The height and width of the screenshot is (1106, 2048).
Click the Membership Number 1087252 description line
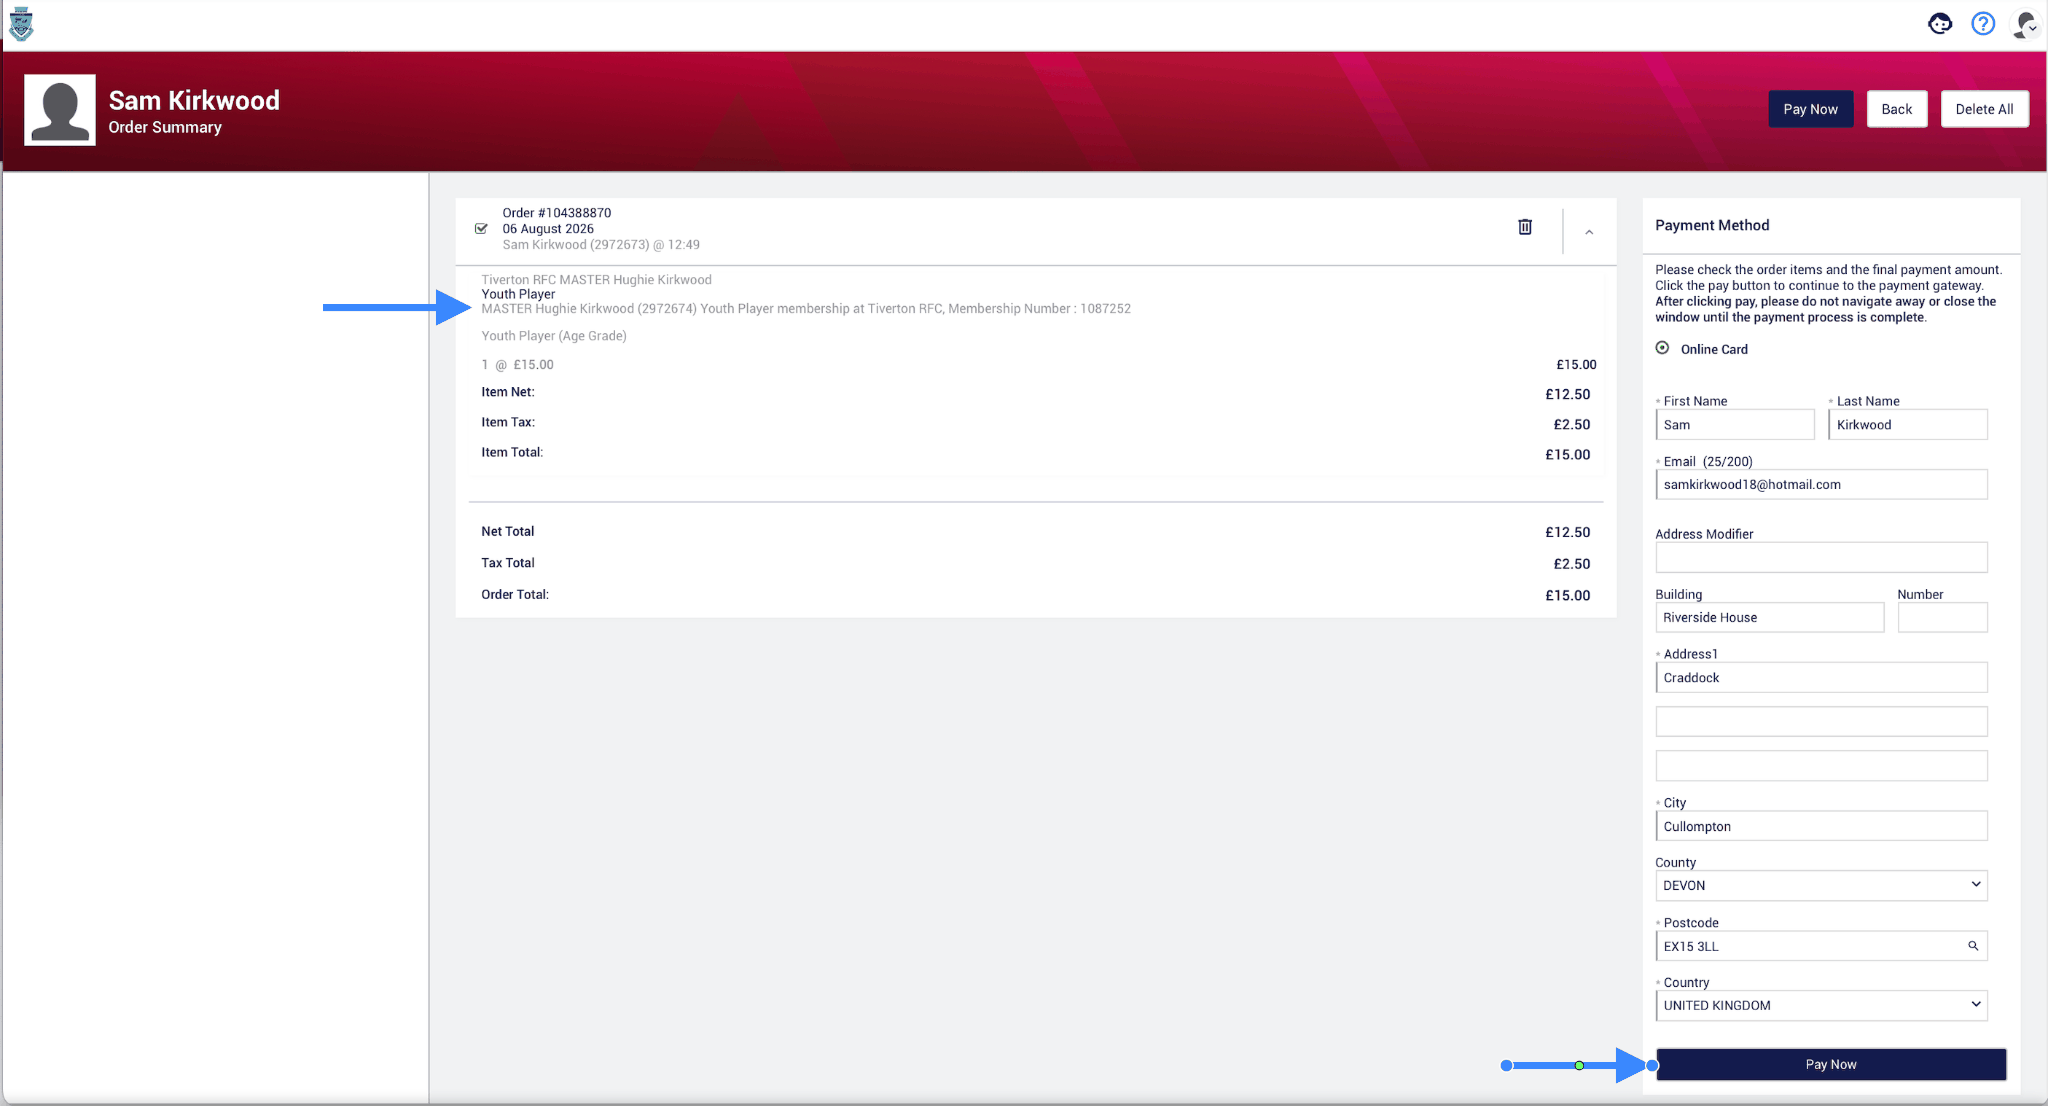pos(806,308)
